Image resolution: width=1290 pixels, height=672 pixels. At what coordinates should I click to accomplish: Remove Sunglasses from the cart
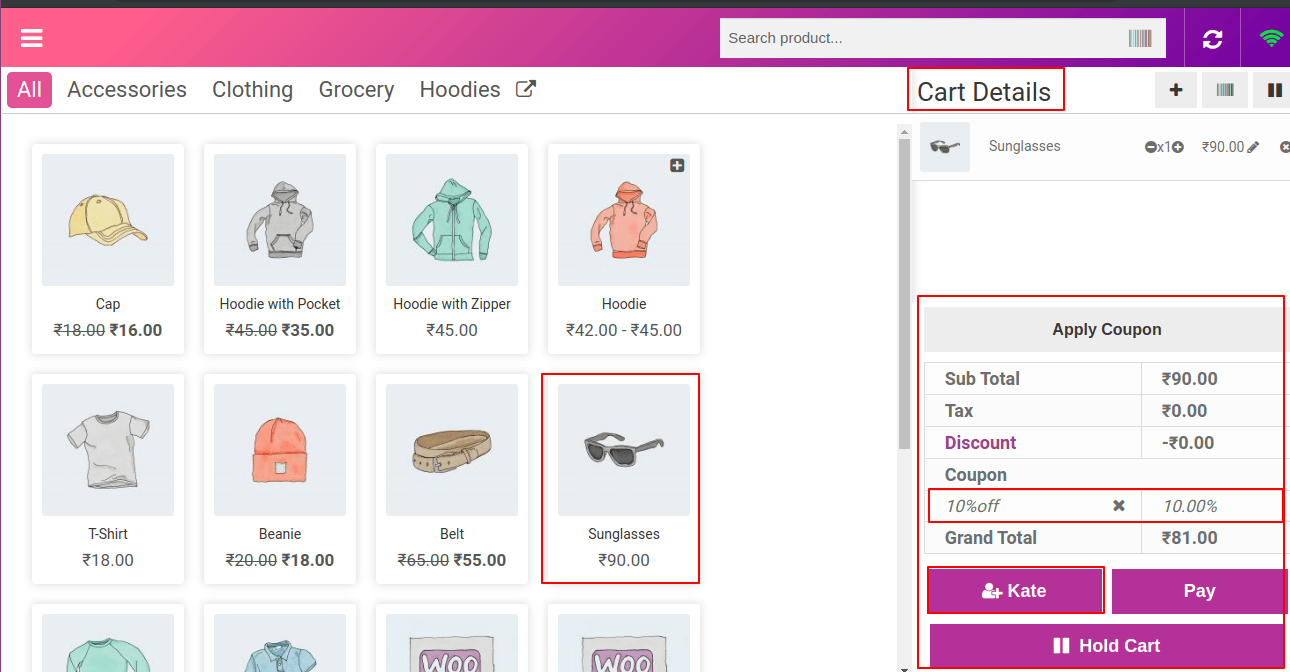click(x=1285, y=146)
